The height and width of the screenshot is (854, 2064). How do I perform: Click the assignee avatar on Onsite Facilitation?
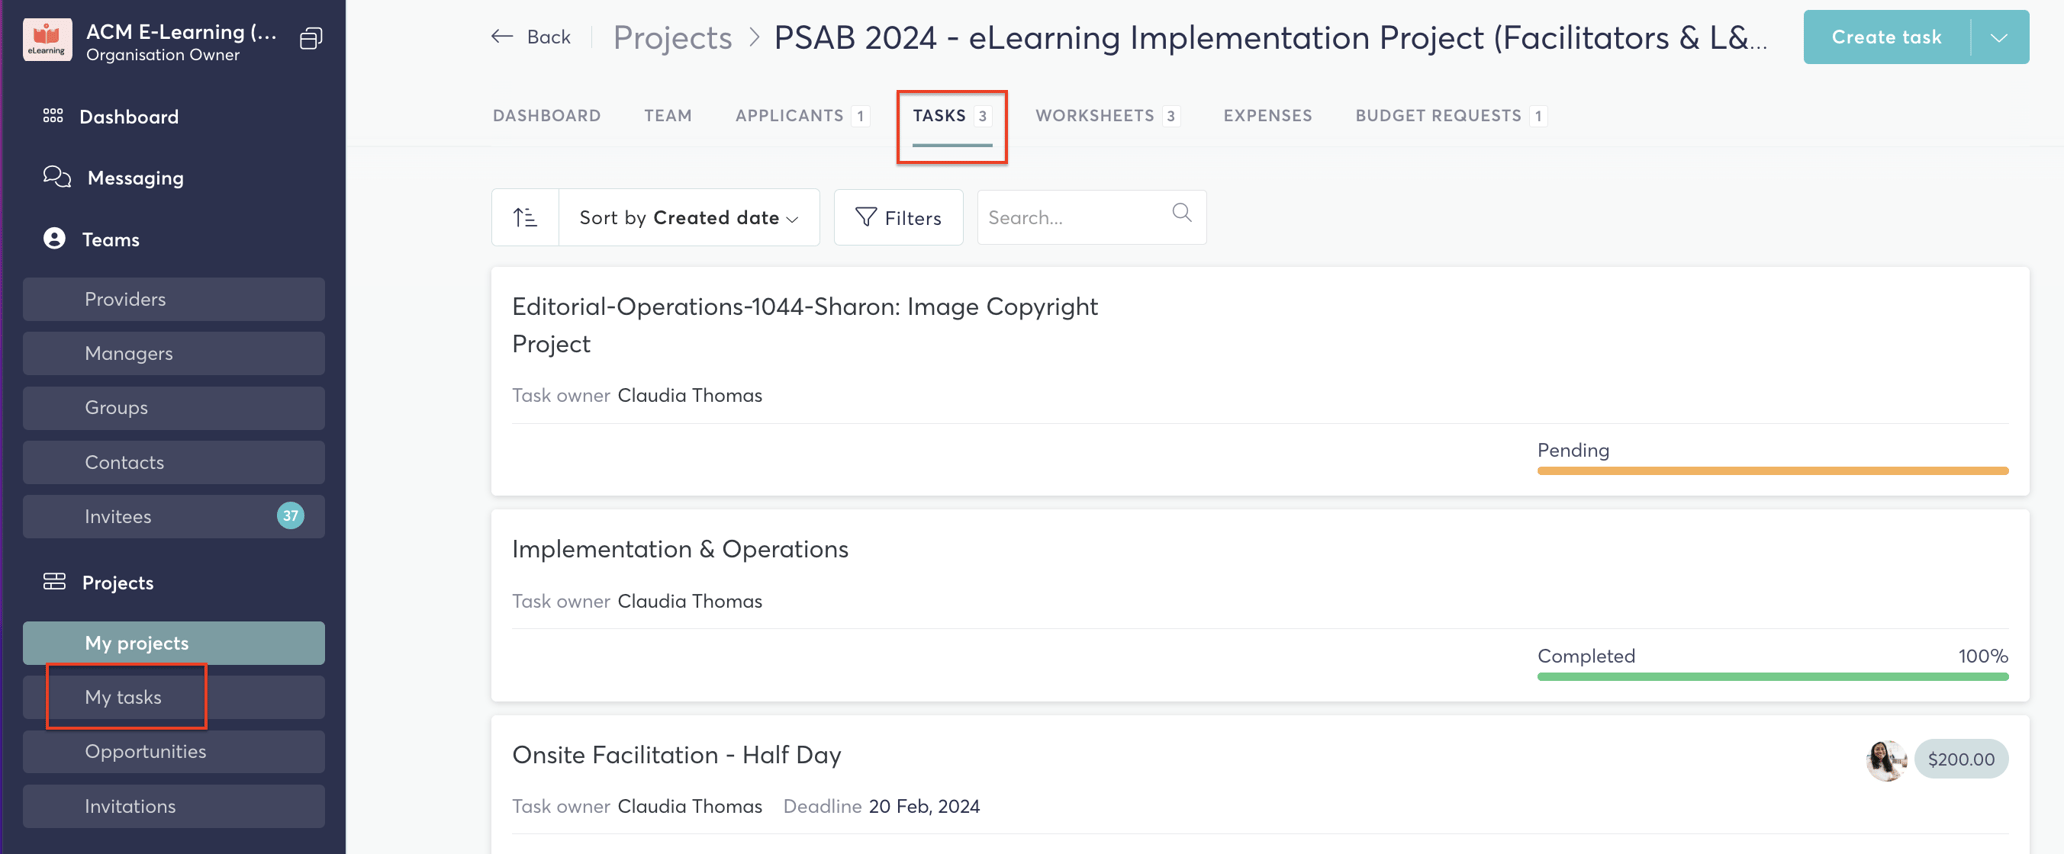point(1887,760)
